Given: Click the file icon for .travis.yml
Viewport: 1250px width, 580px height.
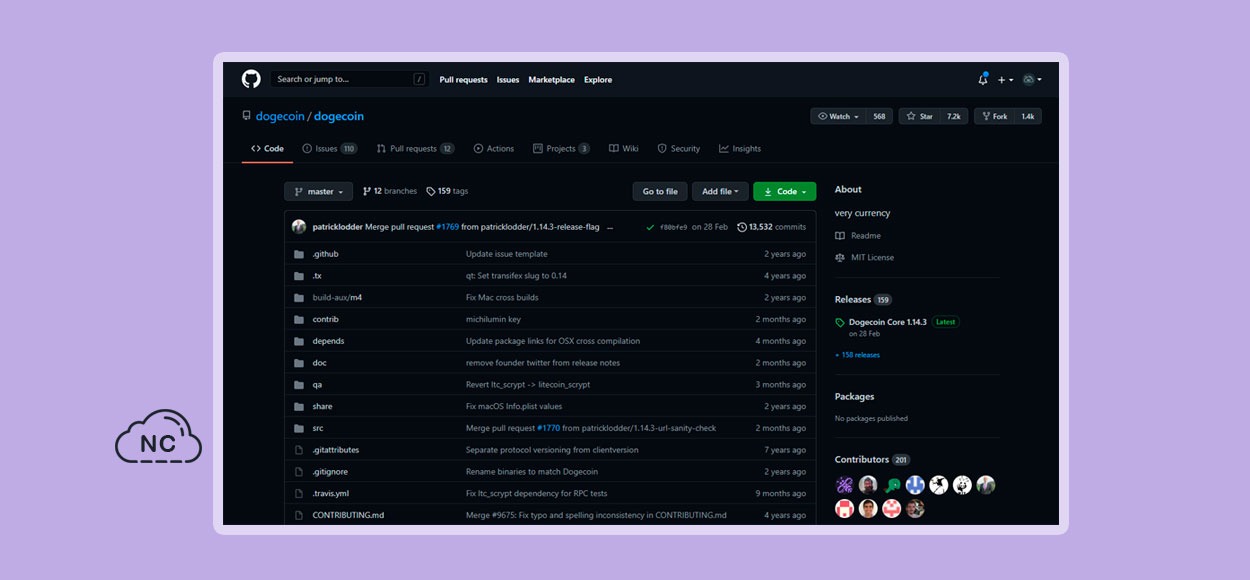Looking at the screenshot, I should 298,494.
